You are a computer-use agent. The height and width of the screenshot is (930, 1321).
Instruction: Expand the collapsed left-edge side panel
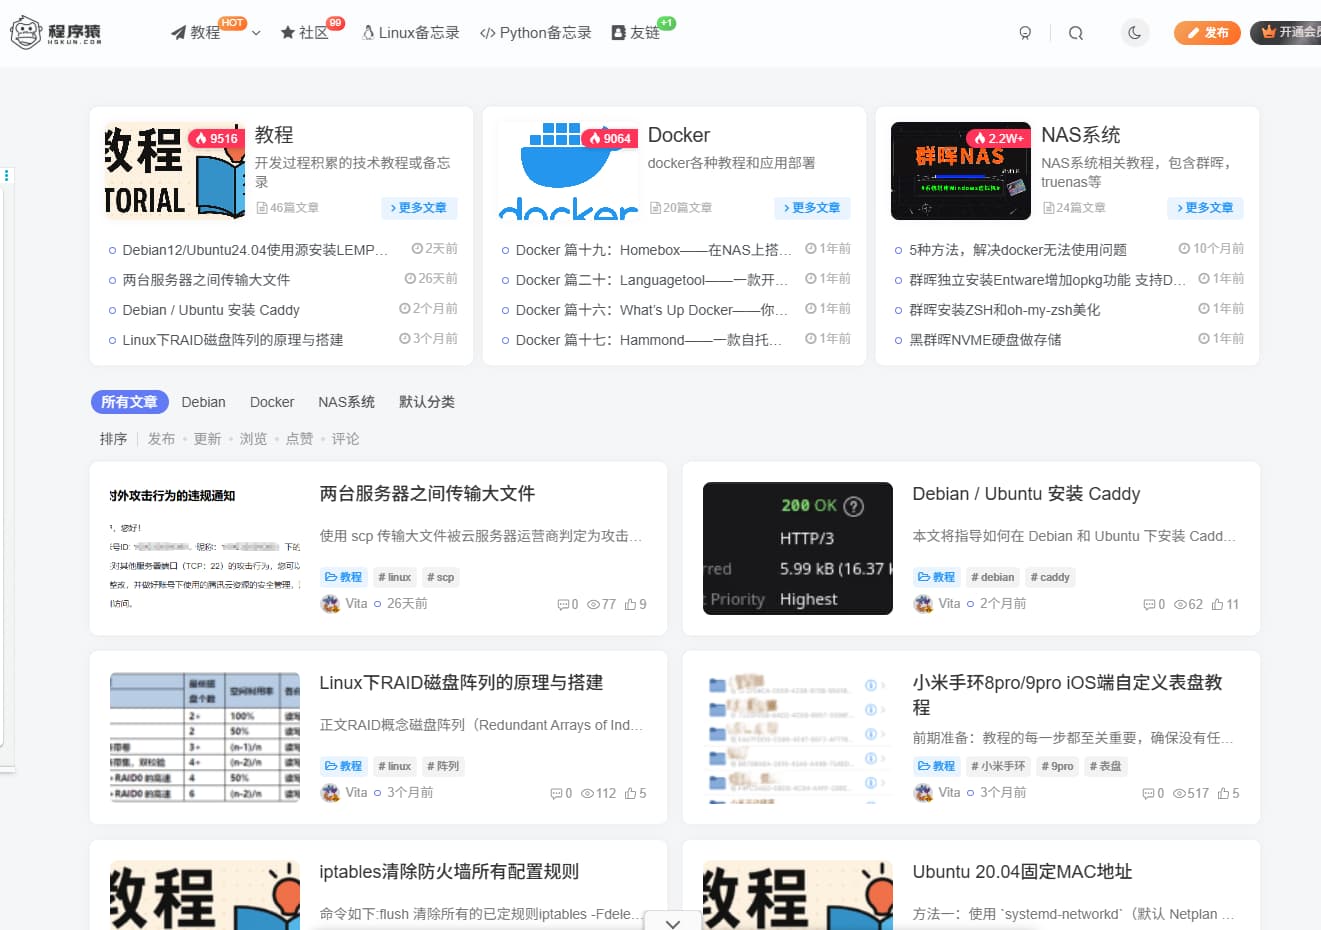7,174
